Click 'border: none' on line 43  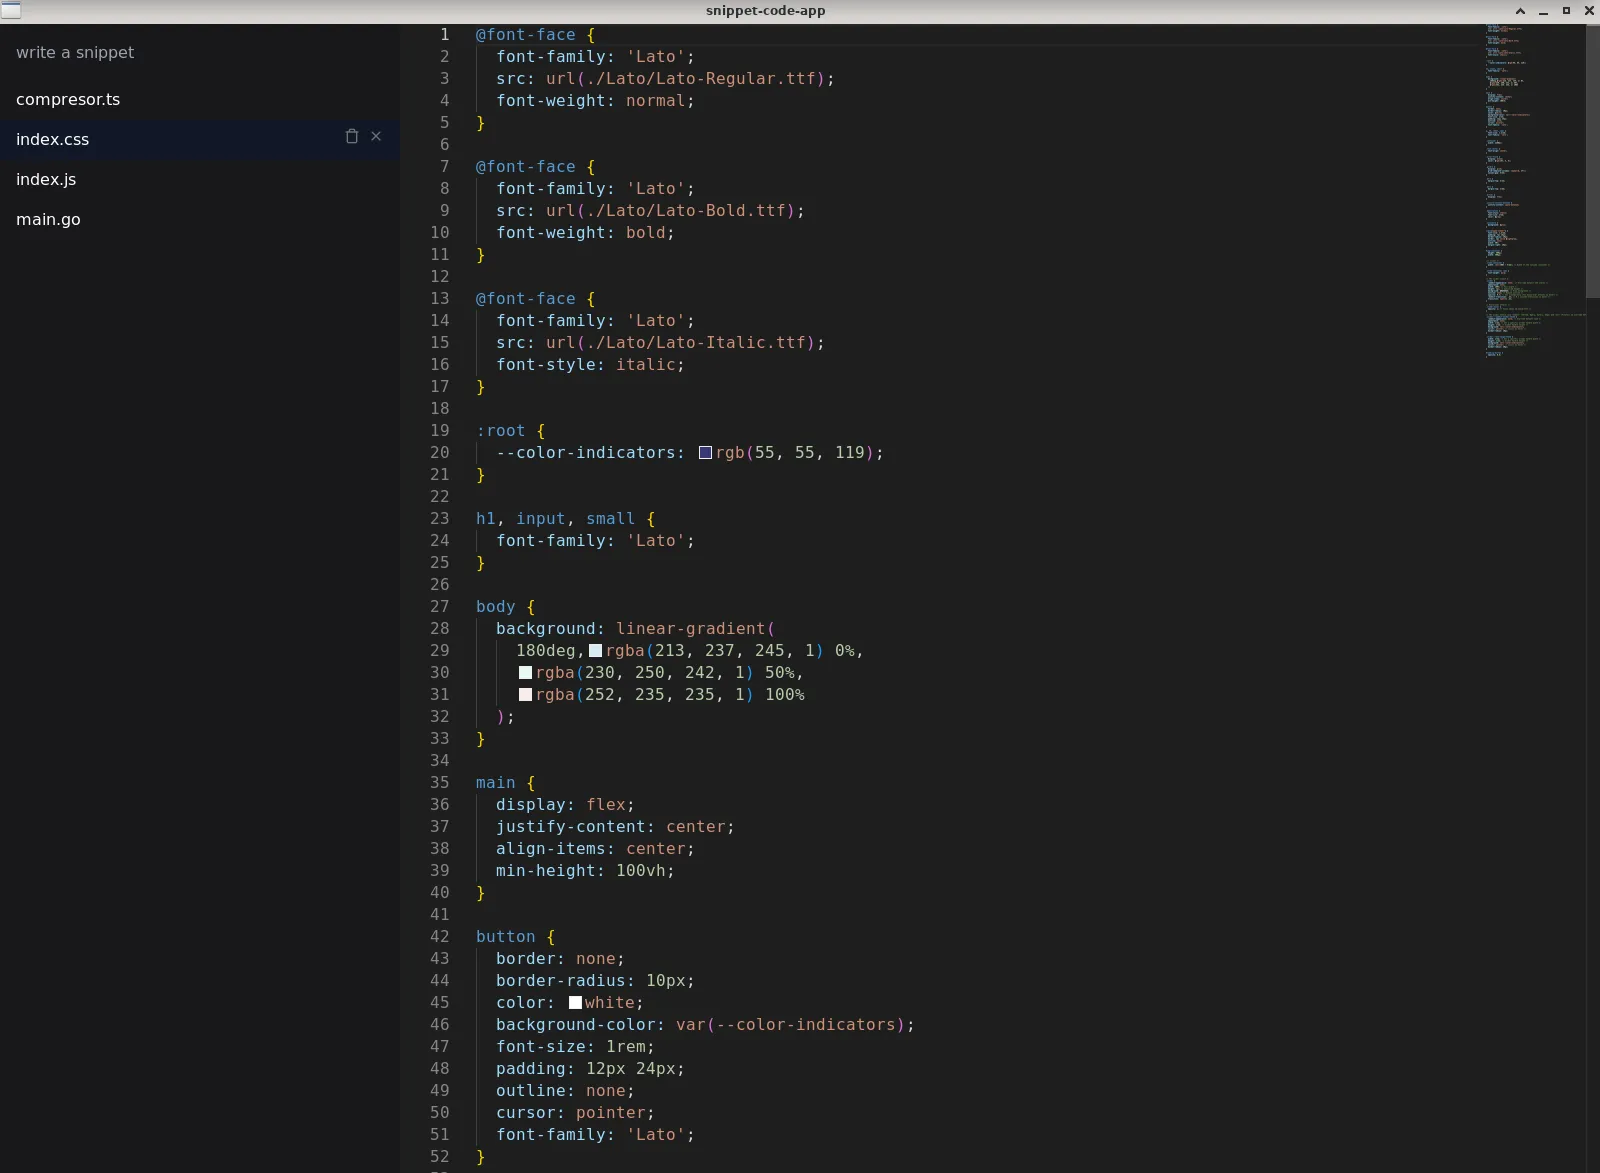560,959
